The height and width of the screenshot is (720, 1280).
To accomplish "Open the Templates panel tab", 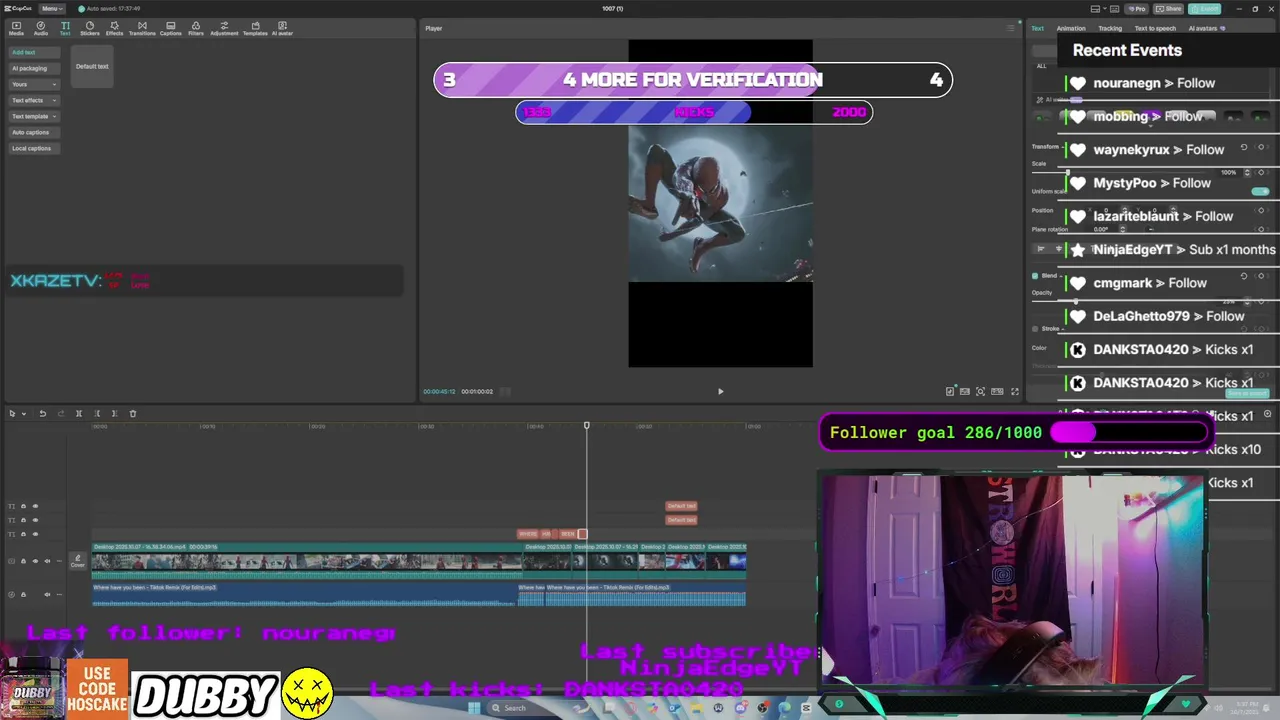I will tap(255, 28).
